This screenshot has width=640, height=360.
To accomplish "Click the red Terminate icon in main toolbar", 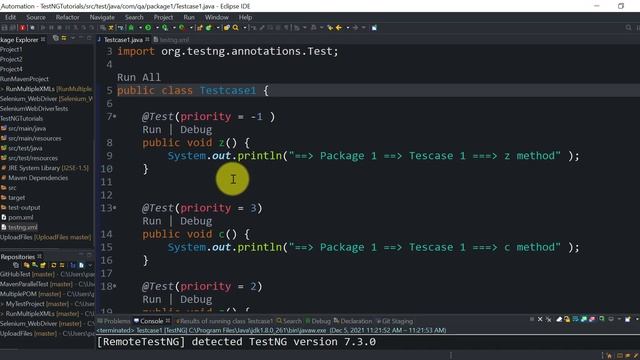I will point(23,28).
